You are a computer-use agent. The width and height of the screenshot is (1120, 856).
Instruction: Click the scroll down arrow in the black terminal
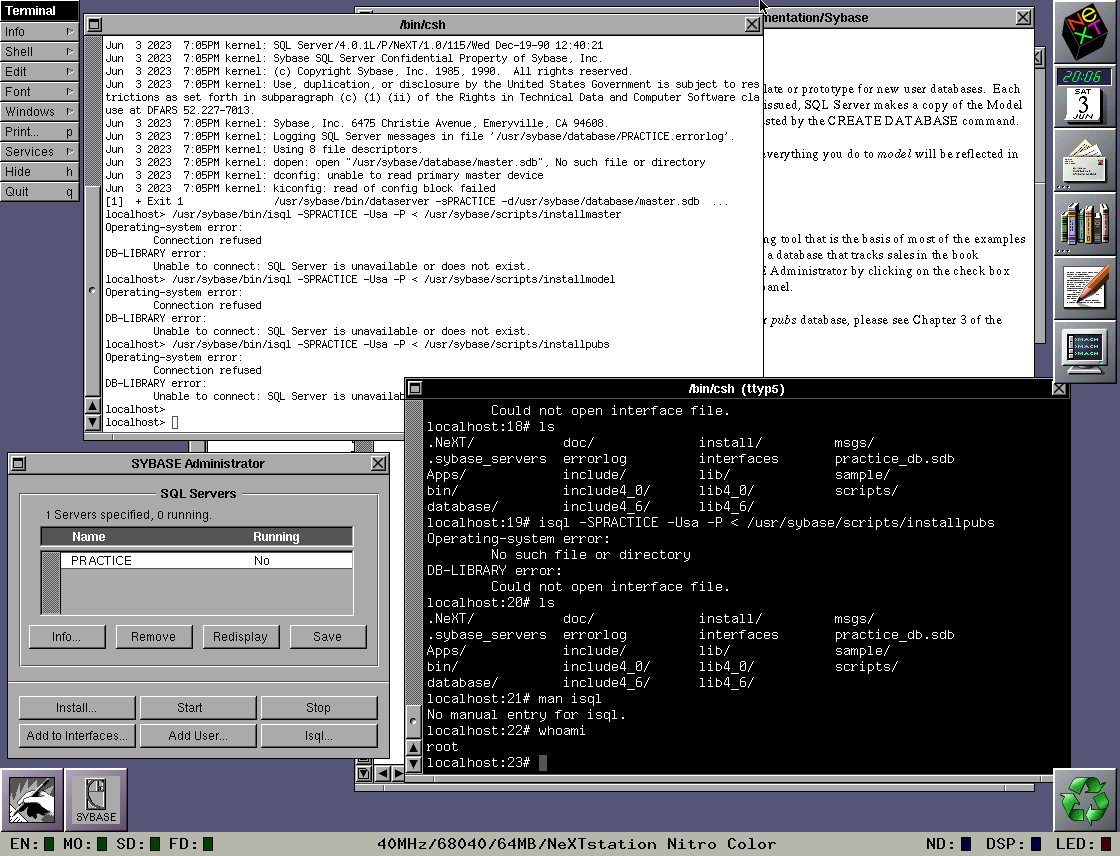pyautogui.click(x=414, y=764)
